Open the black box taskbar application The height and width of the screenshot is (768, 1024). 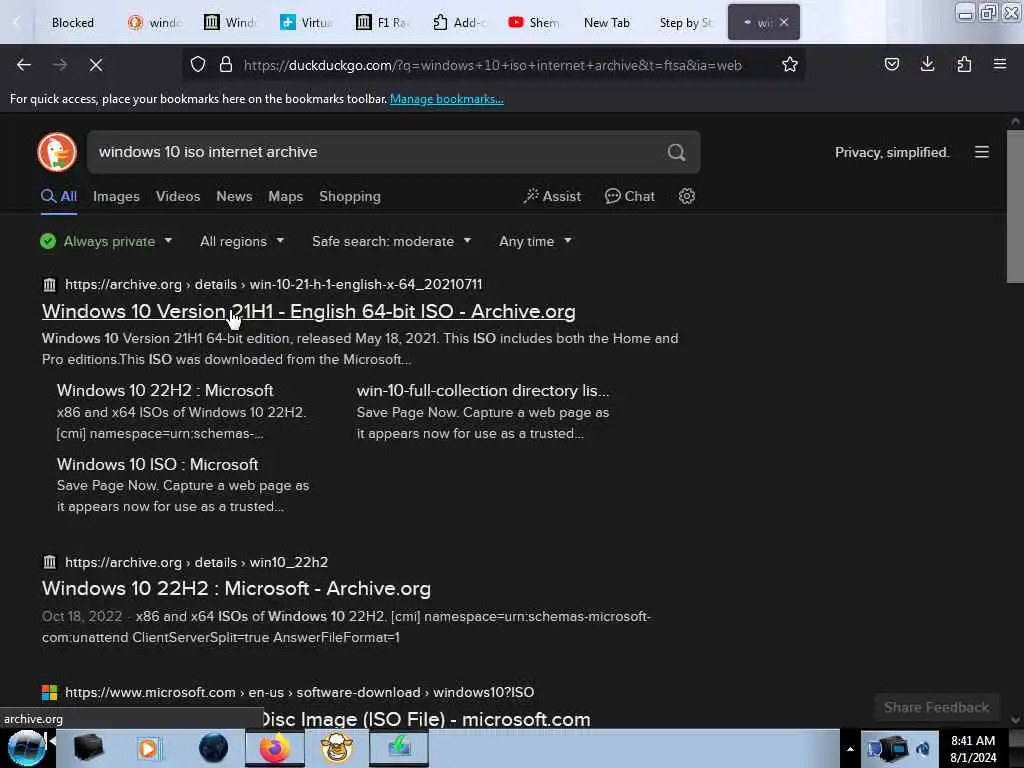[x=88, y=748]
